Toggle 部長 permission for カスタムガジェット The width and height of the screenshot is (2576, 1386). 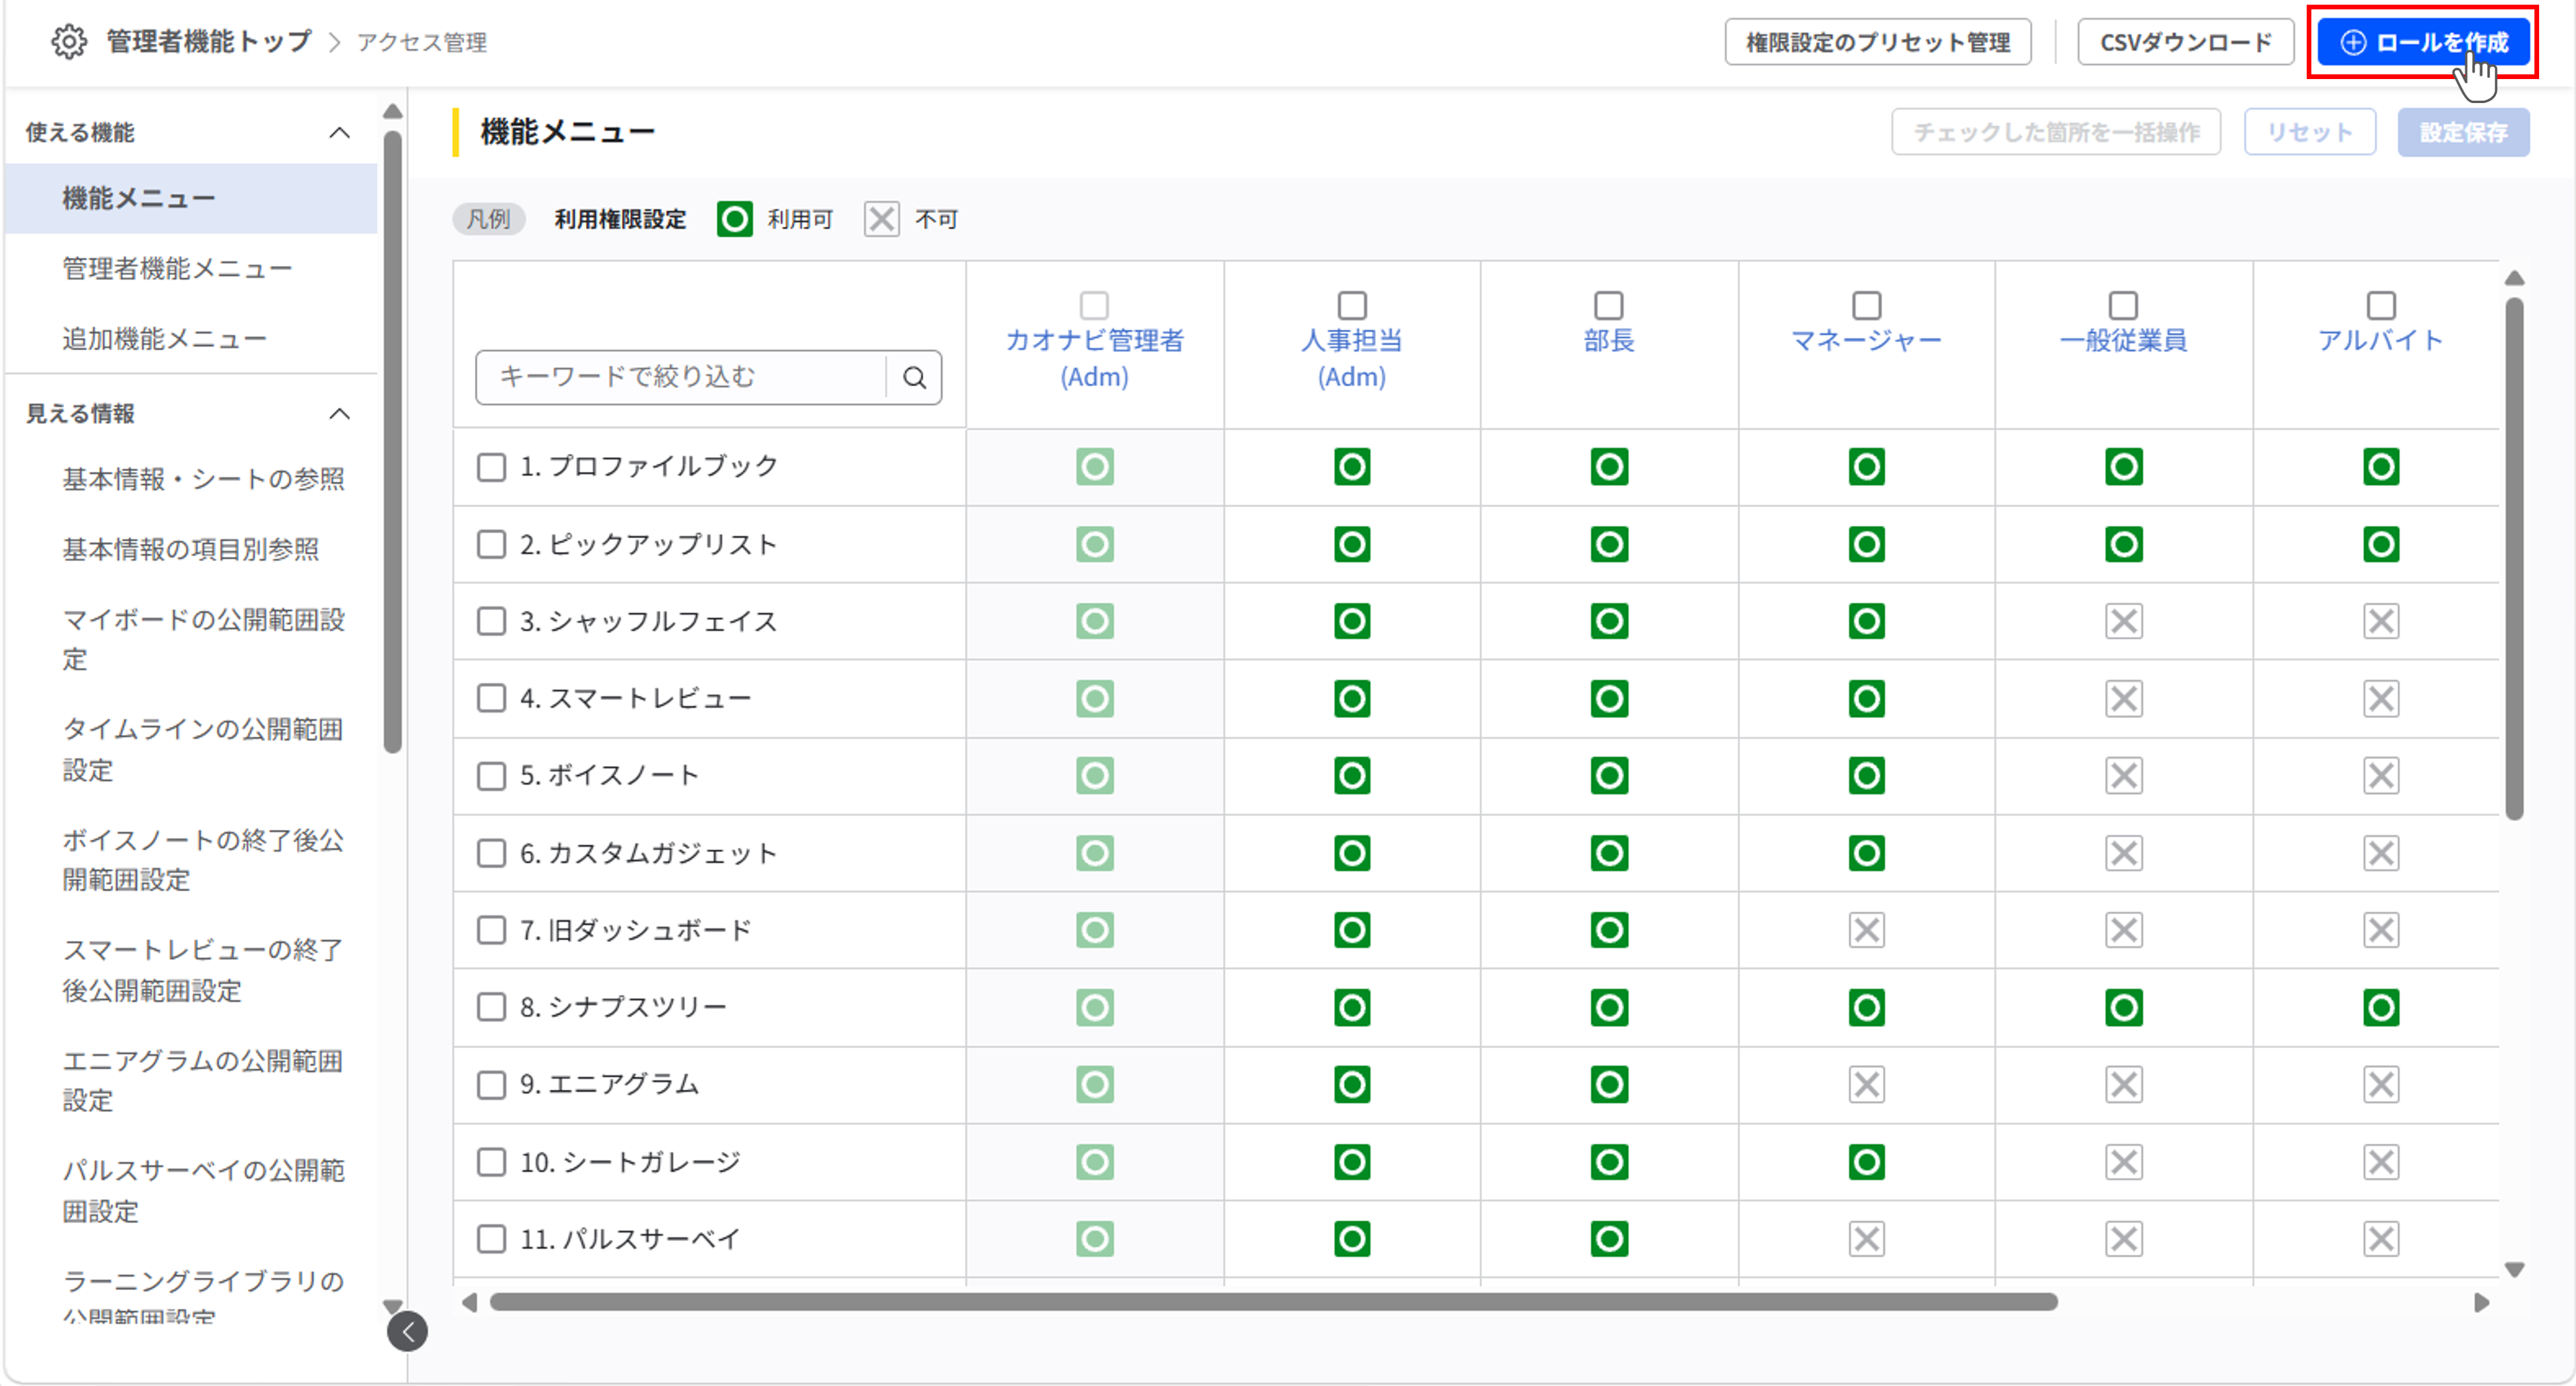point(1609,853)
